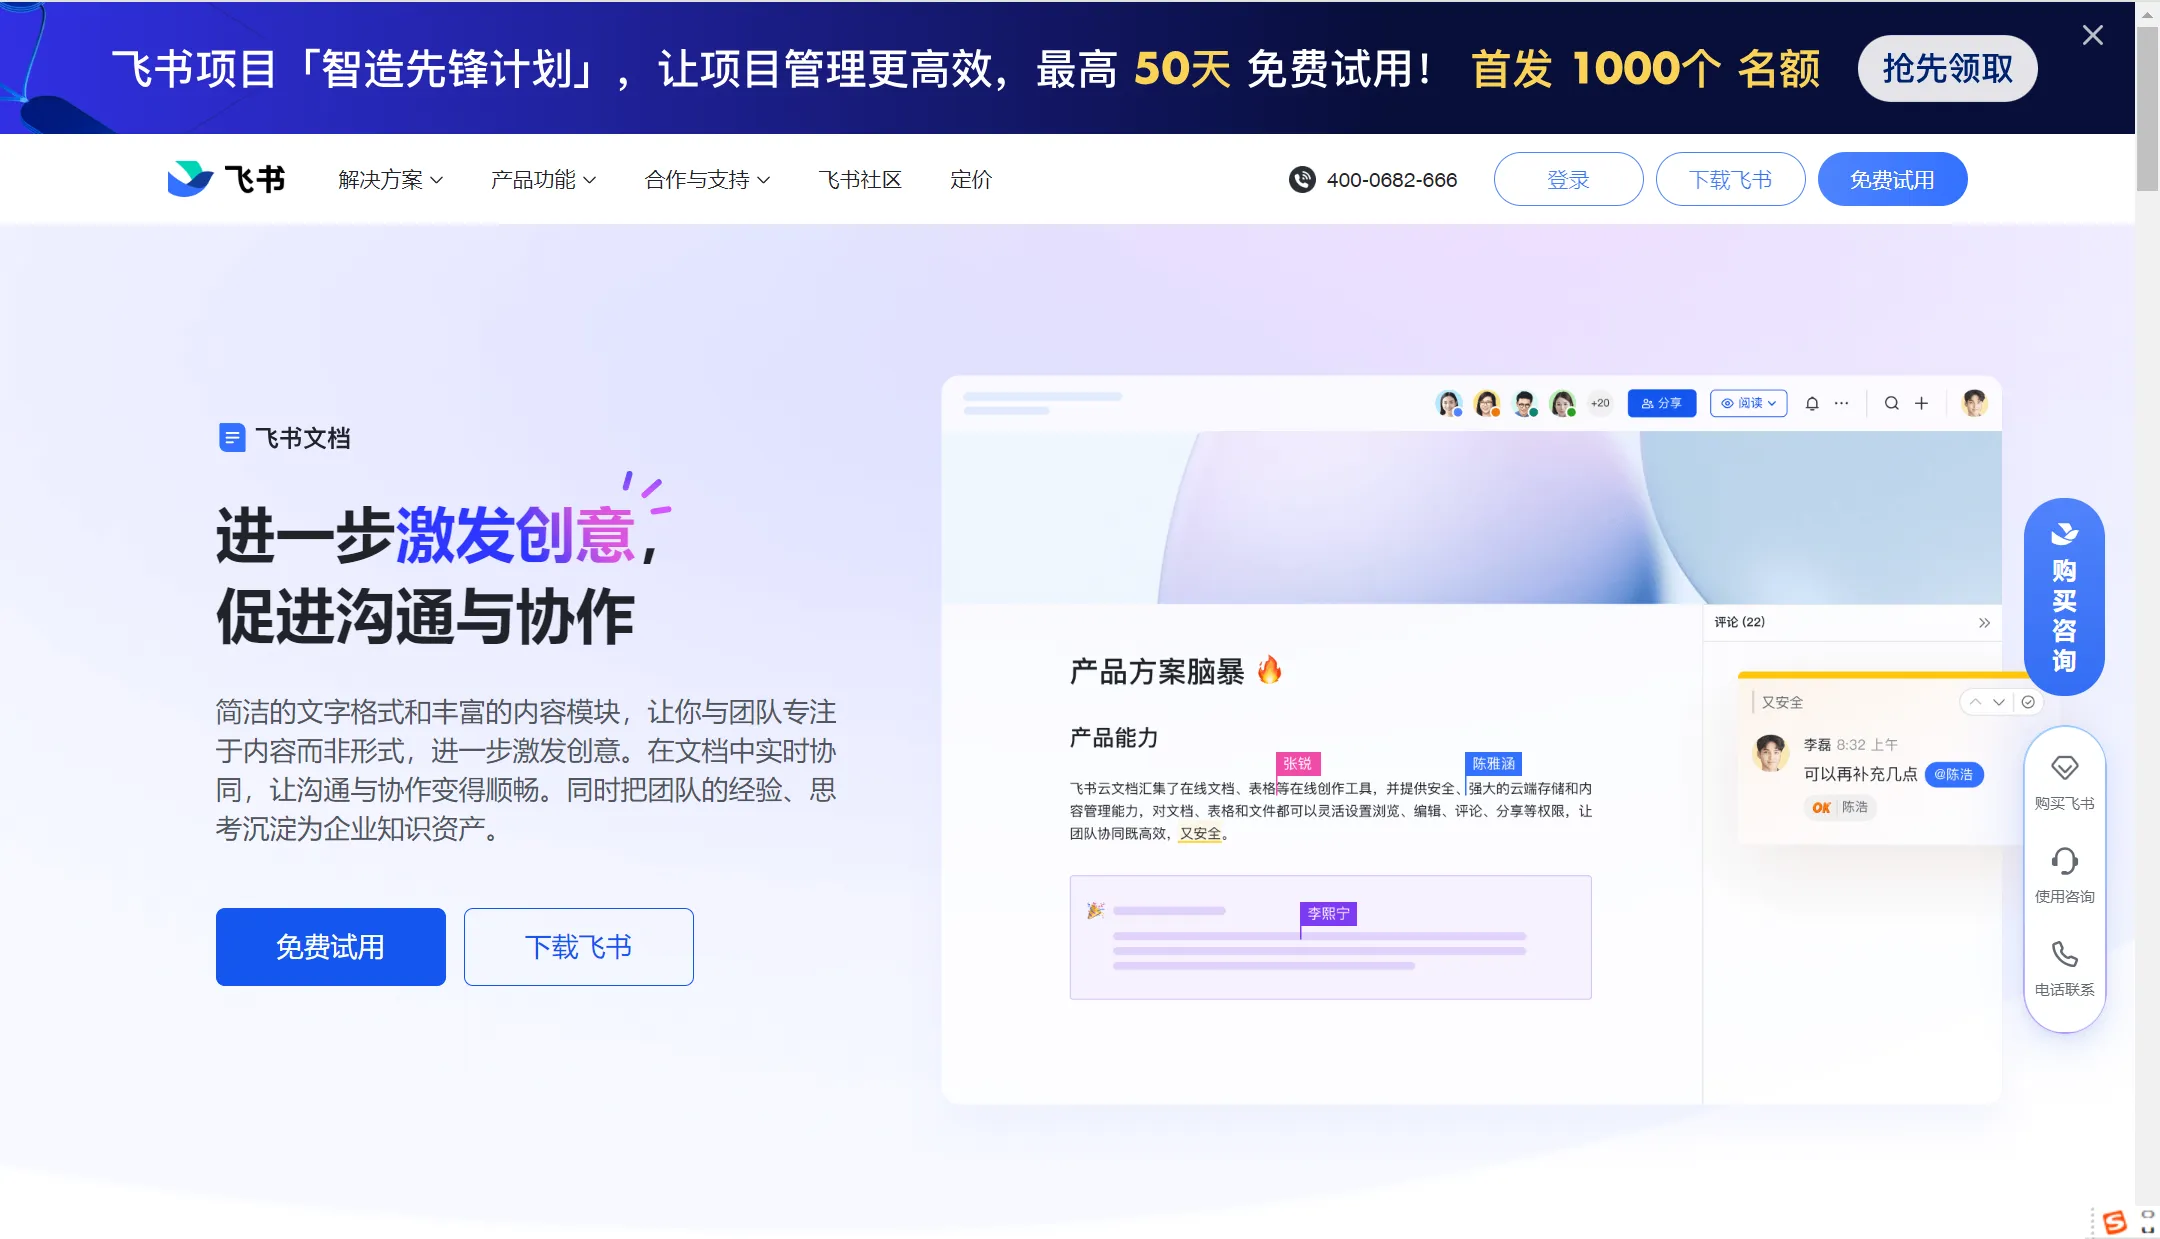The image size is (2160, 1239).
Task: Collapse the 评论 (22) panel with double chevron
Action: click(1984, 623)
